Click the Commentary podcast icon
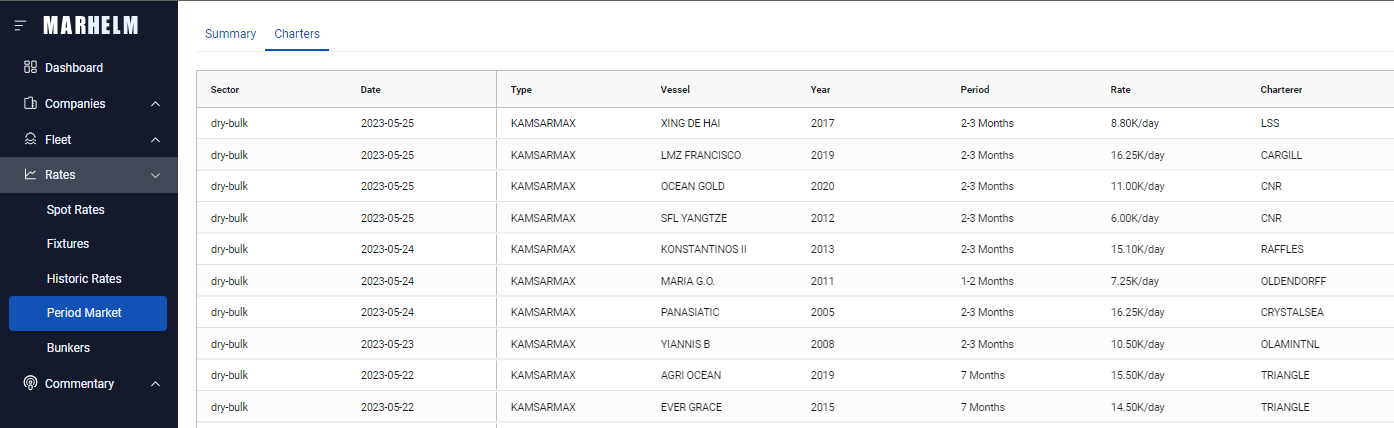 click(30, 384)
